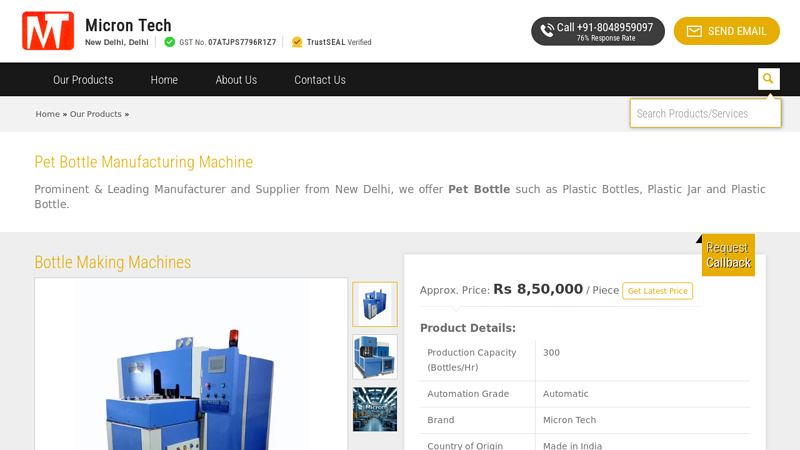
Task: Click the Automation Grade value Automatic
Action: pyautogui.click(x=565, y=394)
